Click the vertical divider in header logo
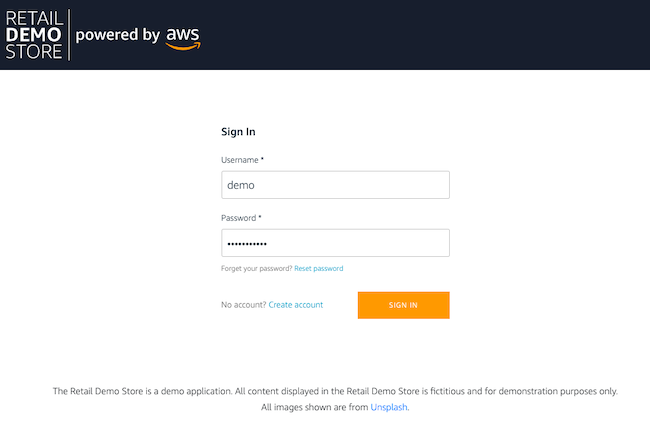 69,35
